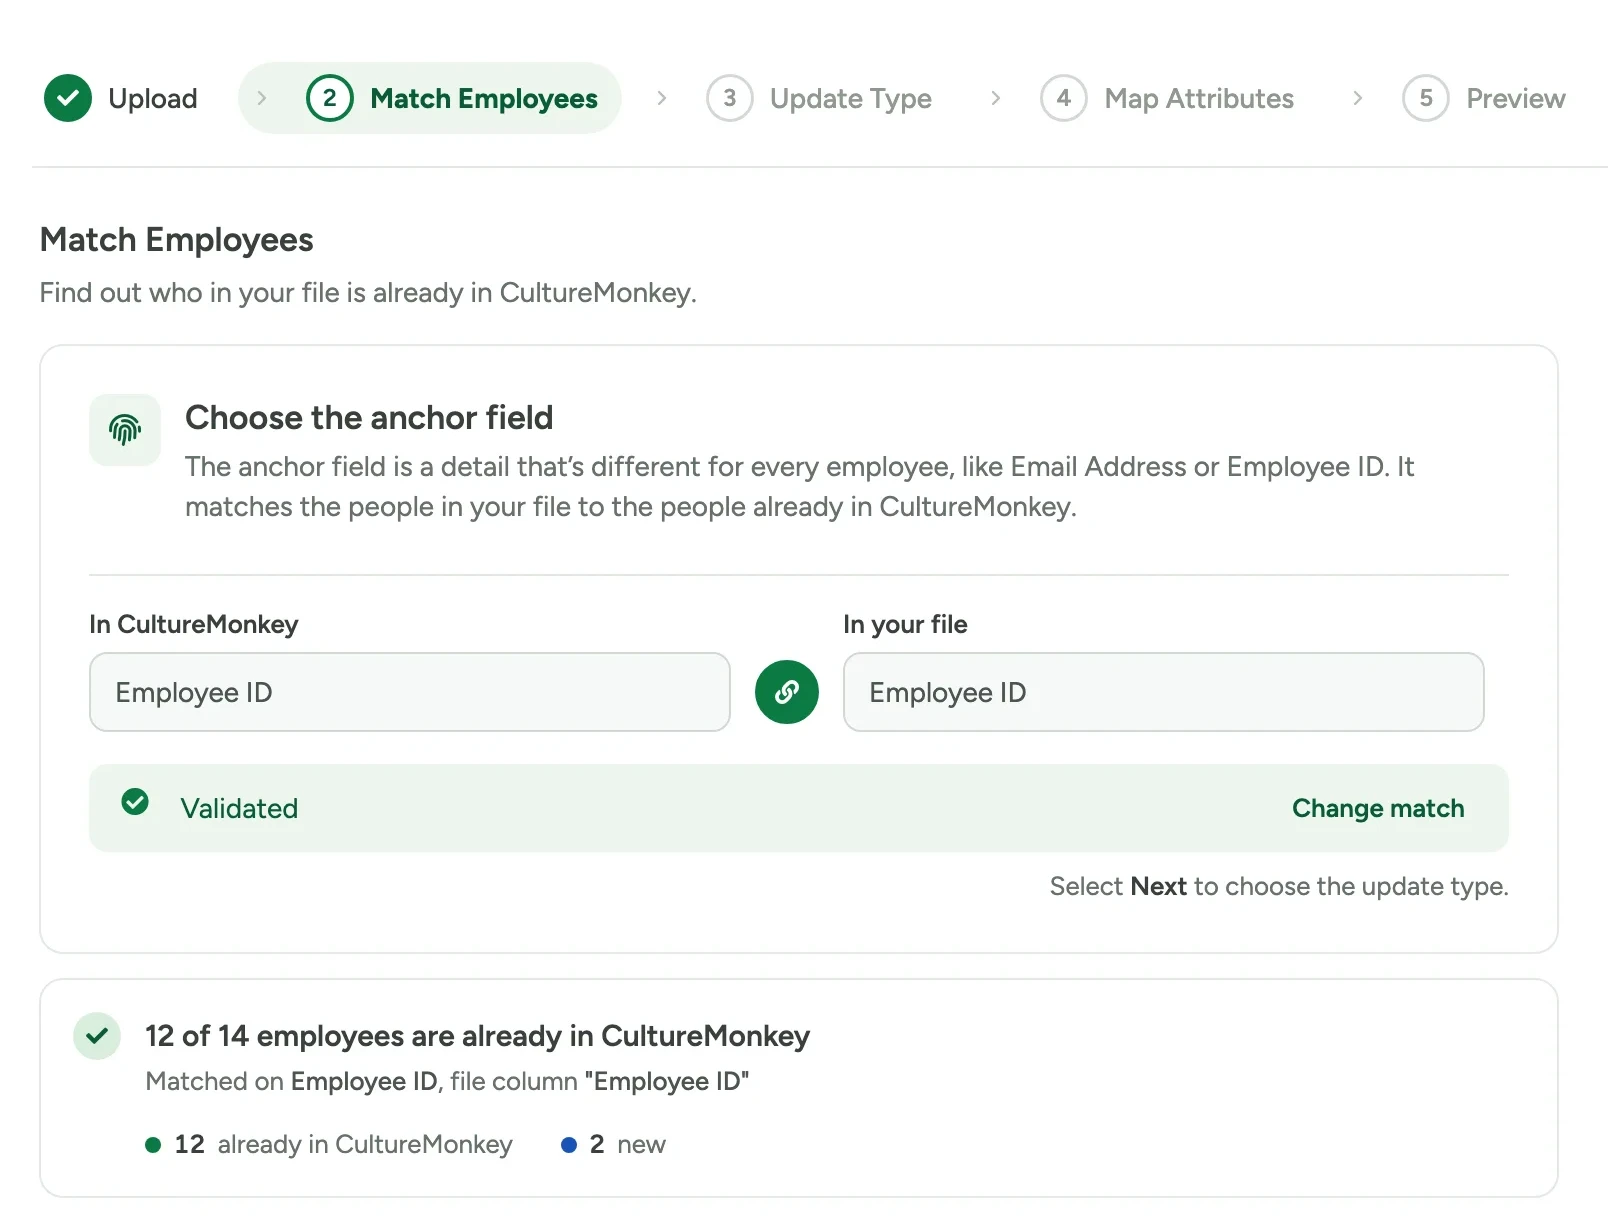Click the step 2 number circle

pos(330,98)
